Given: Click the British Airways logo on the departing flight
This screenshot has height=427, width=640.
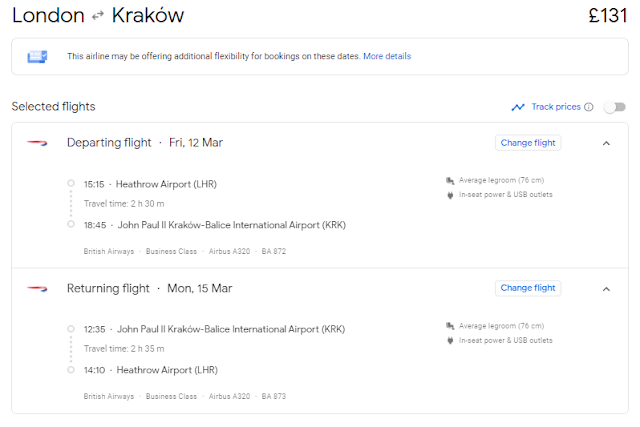Looking at the screenshot, I should click(x=37, y=143).
